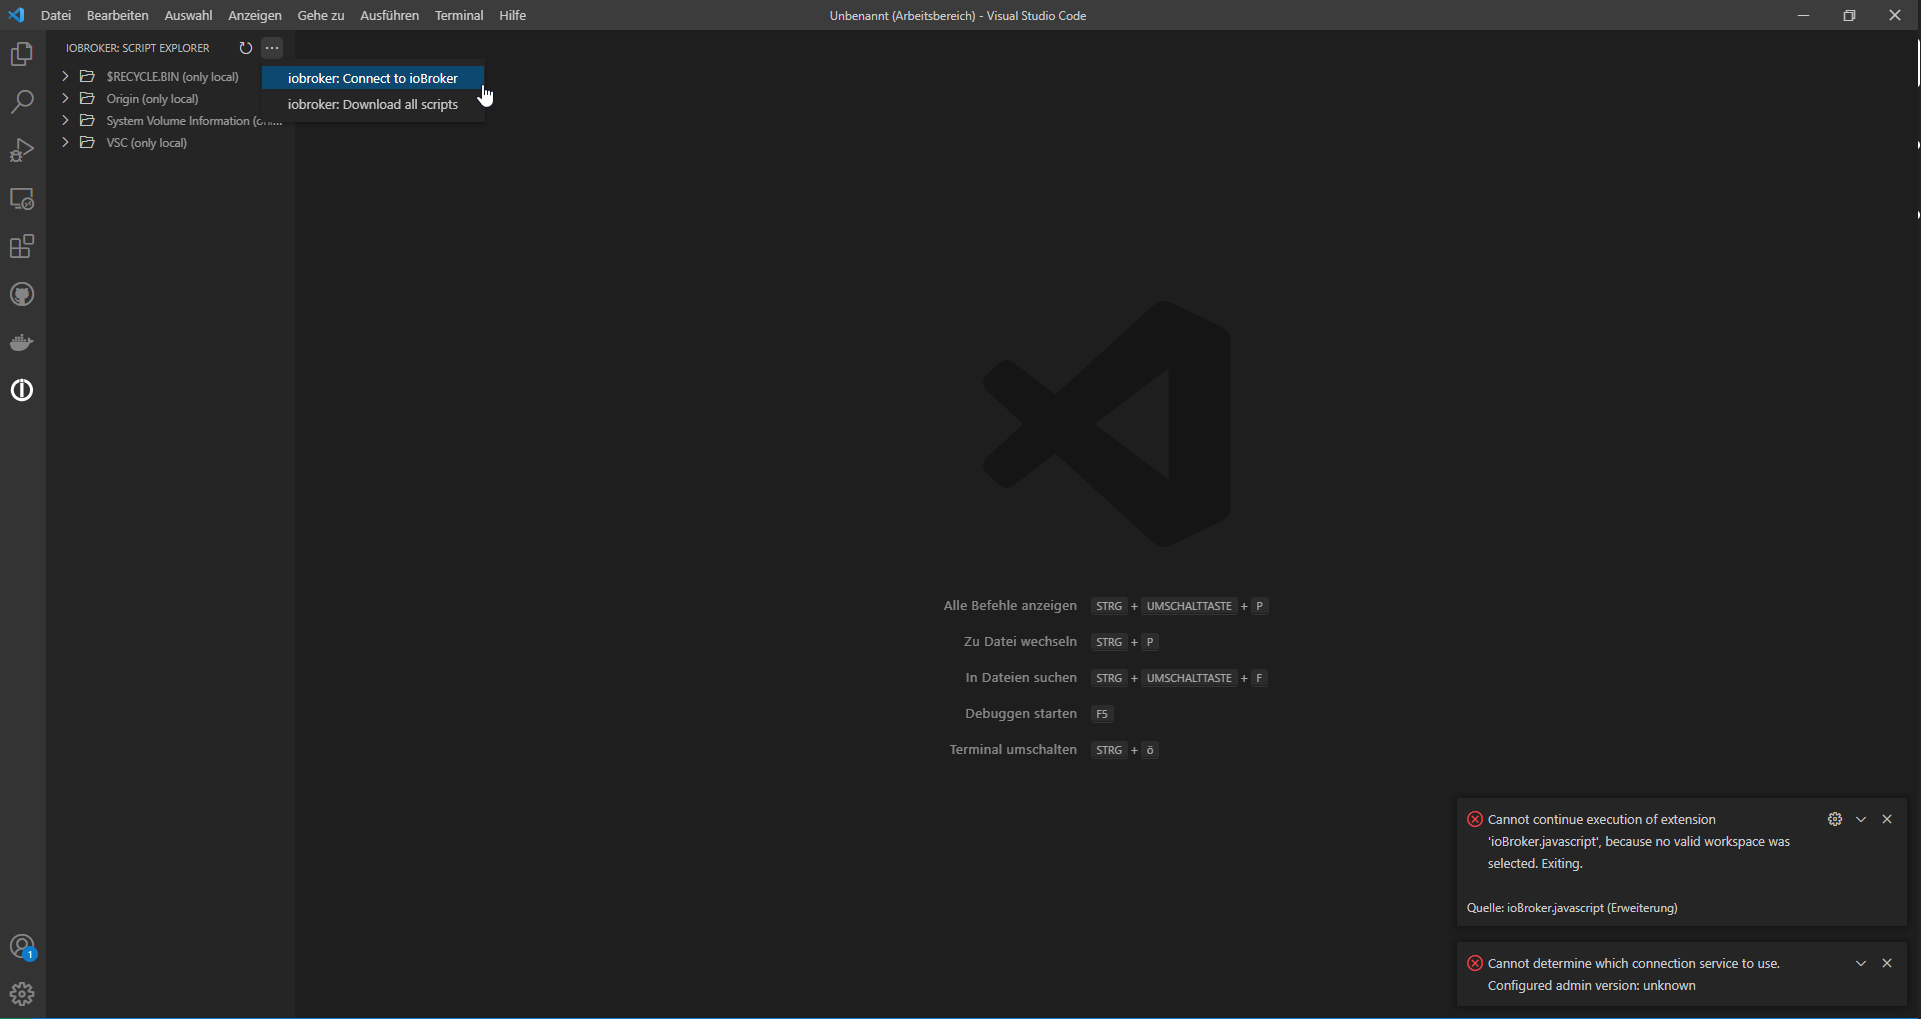Open the Docker view in activity bar
Image resolution: width=1921 pixels, height=1019 pixels.
tap(22, 343)
